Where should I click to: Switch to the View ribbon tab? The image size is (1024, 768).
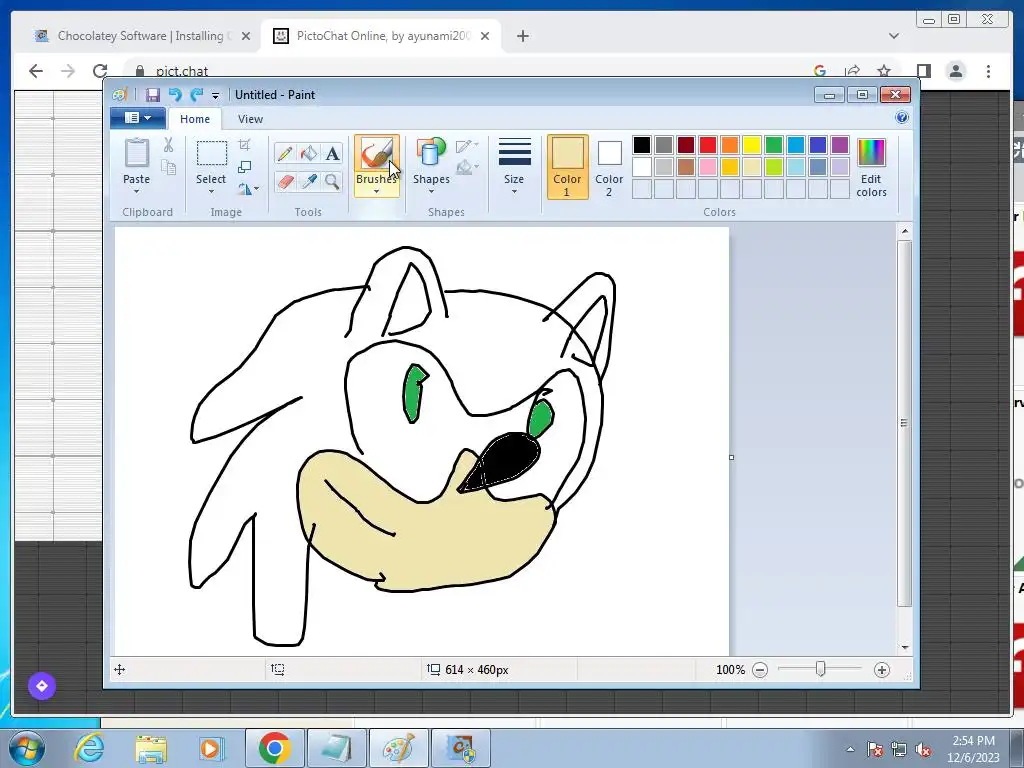pyautogui.click(x=250, y=119)
